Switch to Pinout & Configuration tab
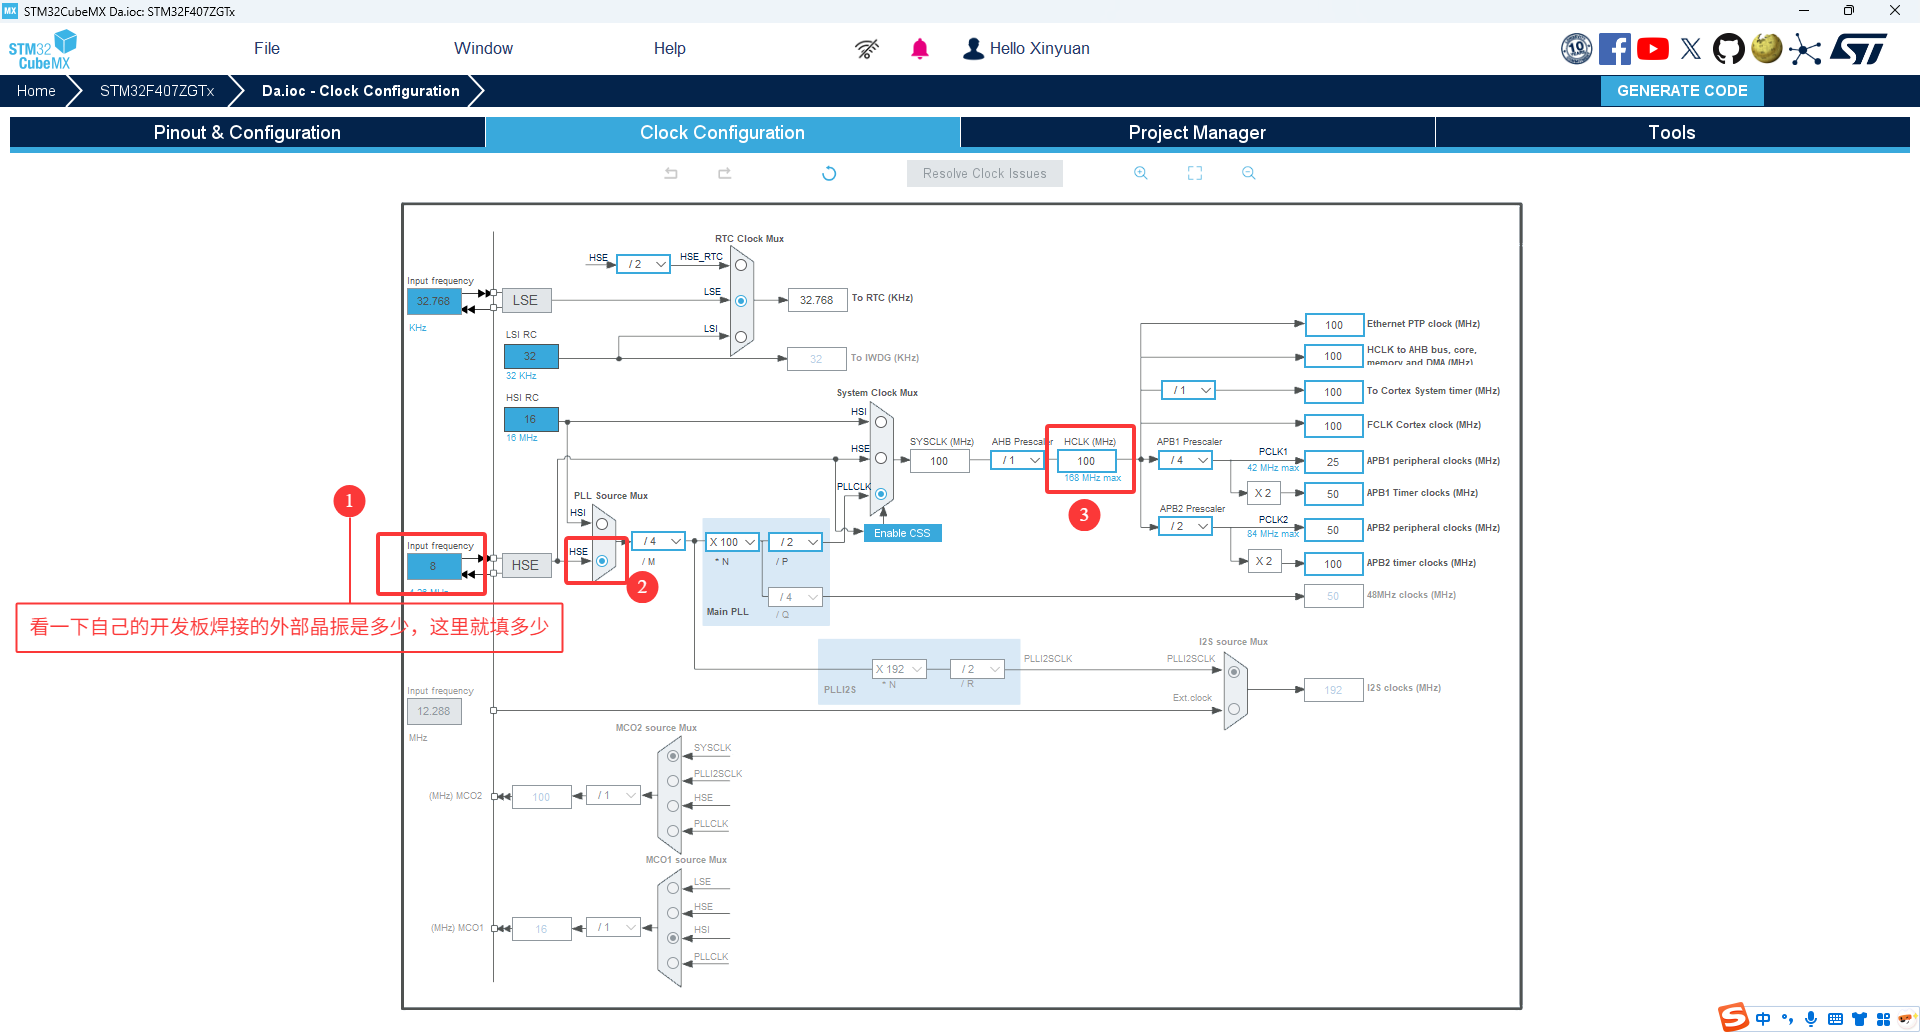 click(x=247, y=133)
